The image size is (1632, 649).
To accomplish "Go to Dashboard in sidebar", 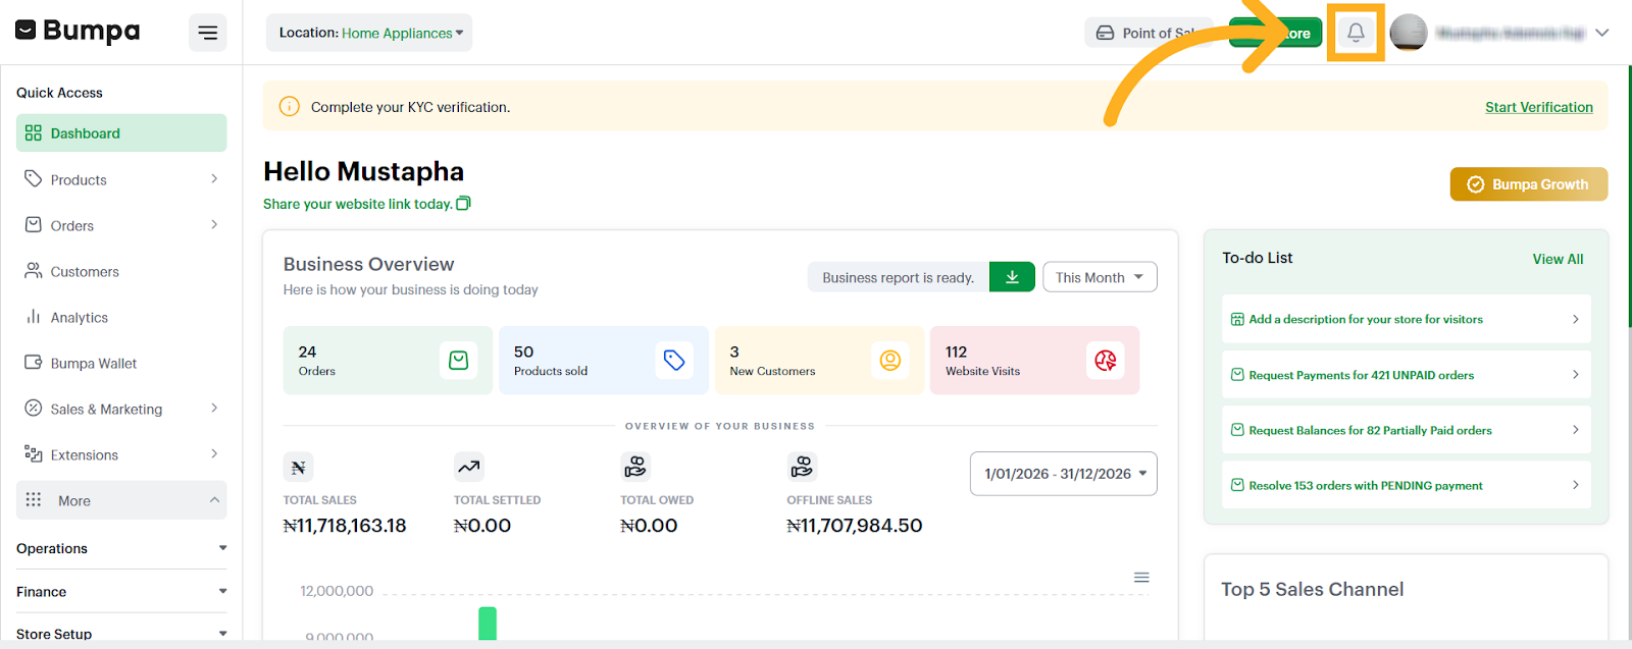I will (x=121, y=133).
